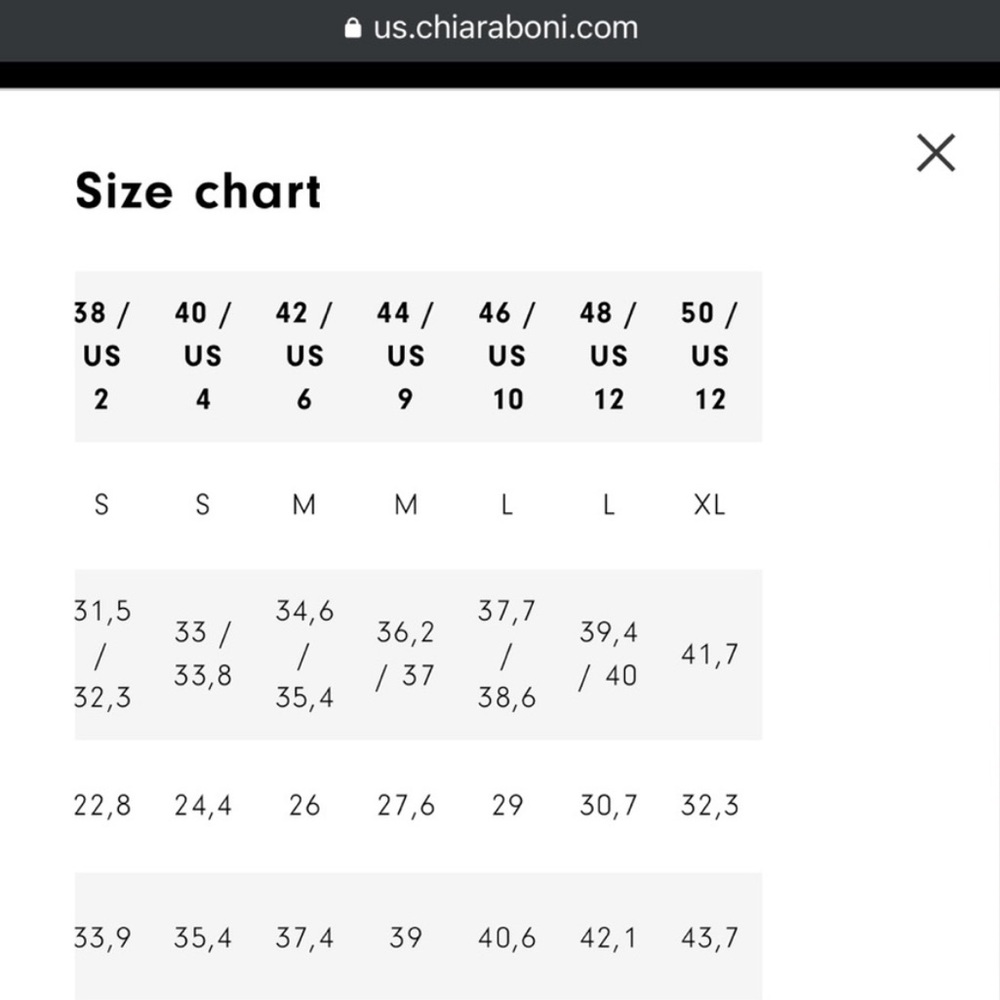Image resolution: width=1000 pixels, height=1000 pixels.
Task: Tap the 46 / US 10 column header
Action: pos(507,356)
